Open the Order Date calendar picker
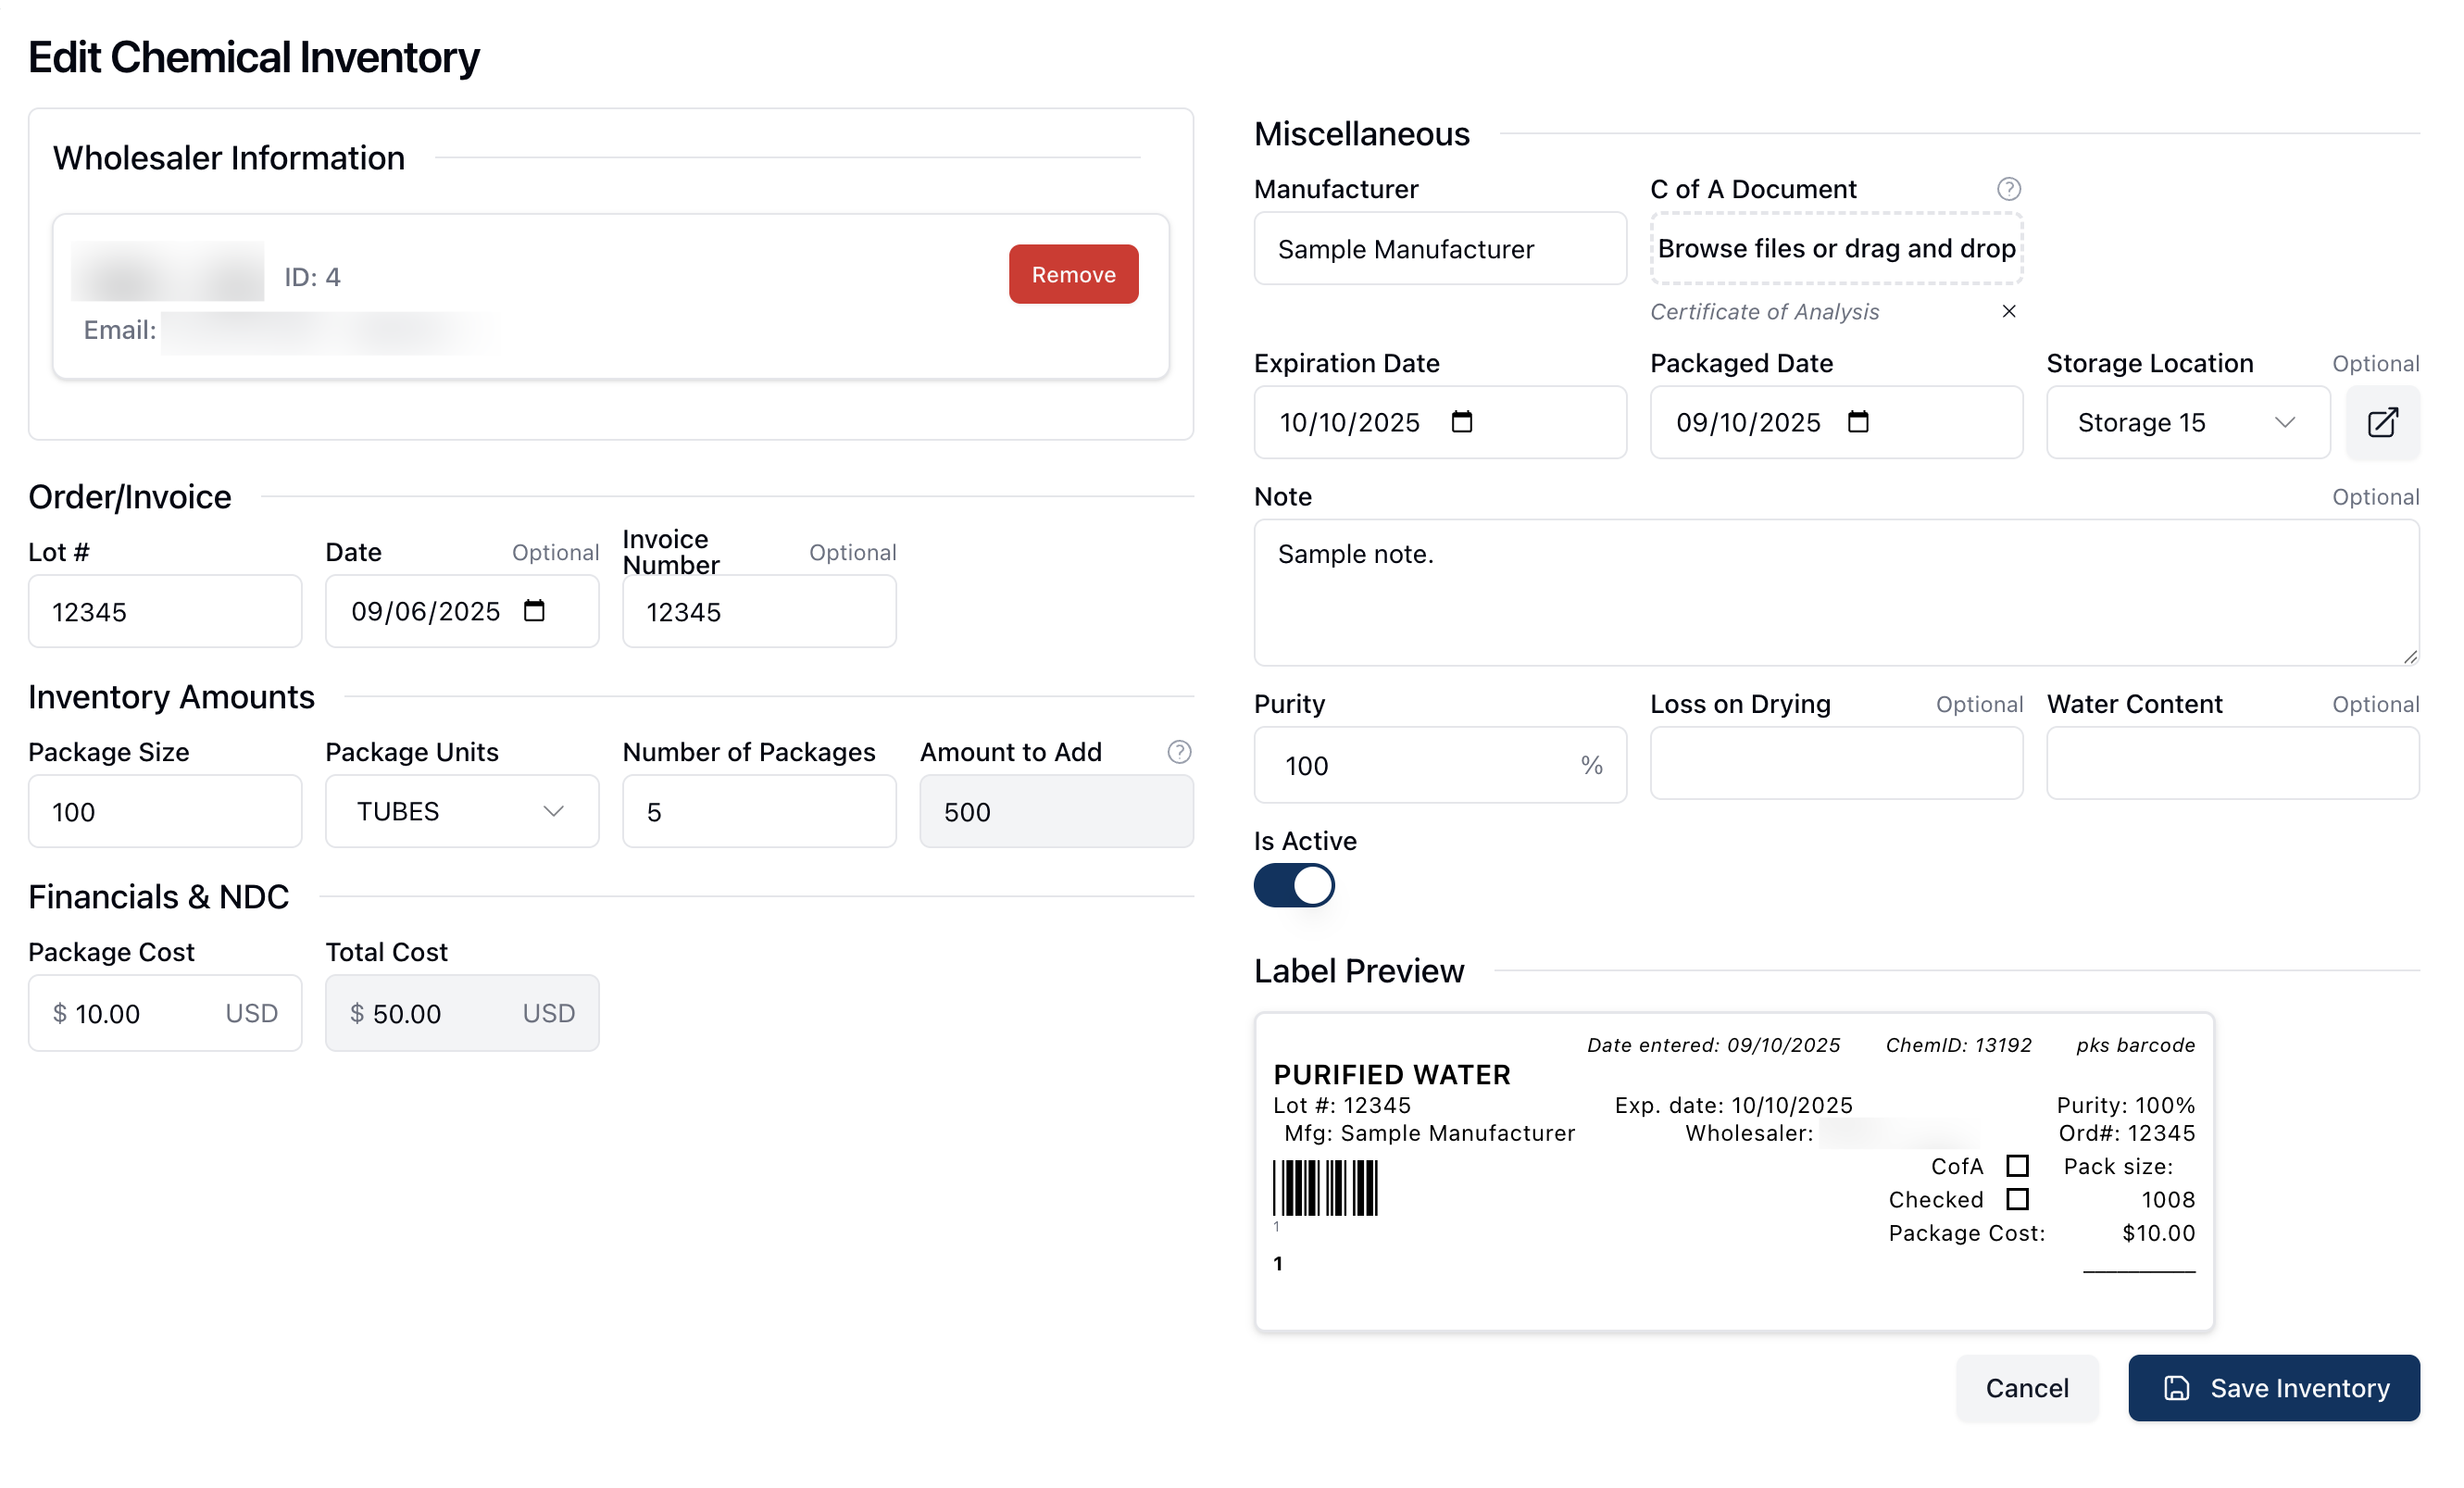Screen dimensions: 2464x1488 (534, 611)
